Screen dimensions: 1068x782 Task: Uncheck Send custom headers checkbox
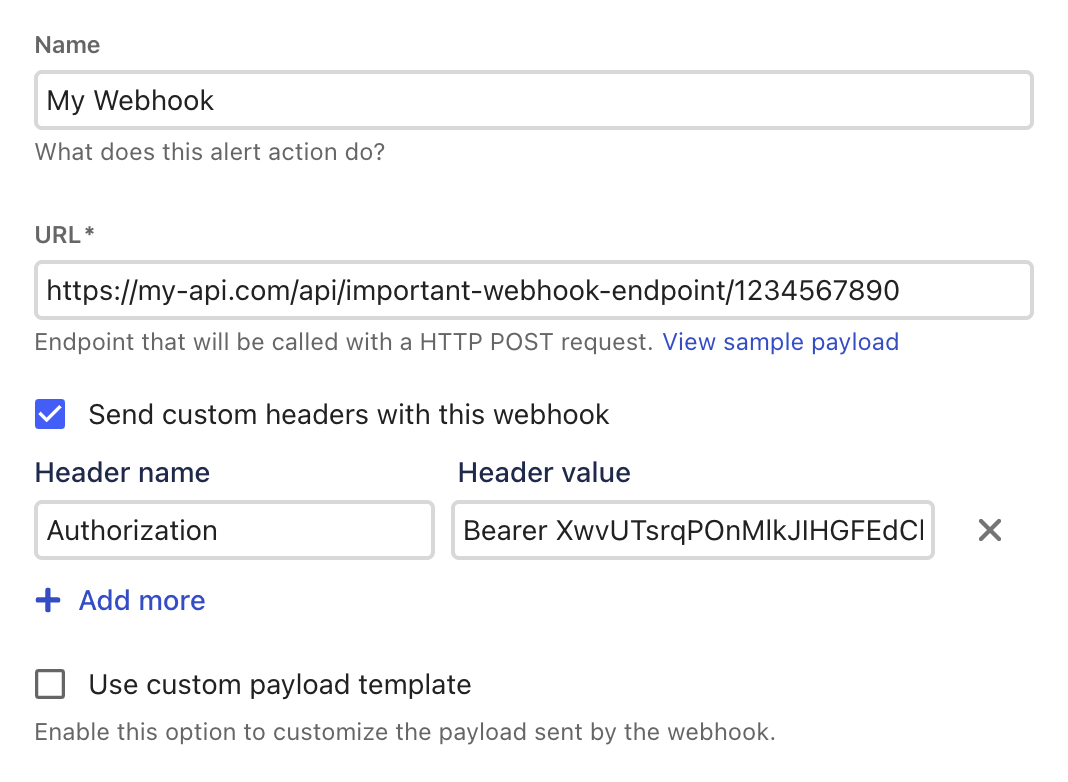50,414
